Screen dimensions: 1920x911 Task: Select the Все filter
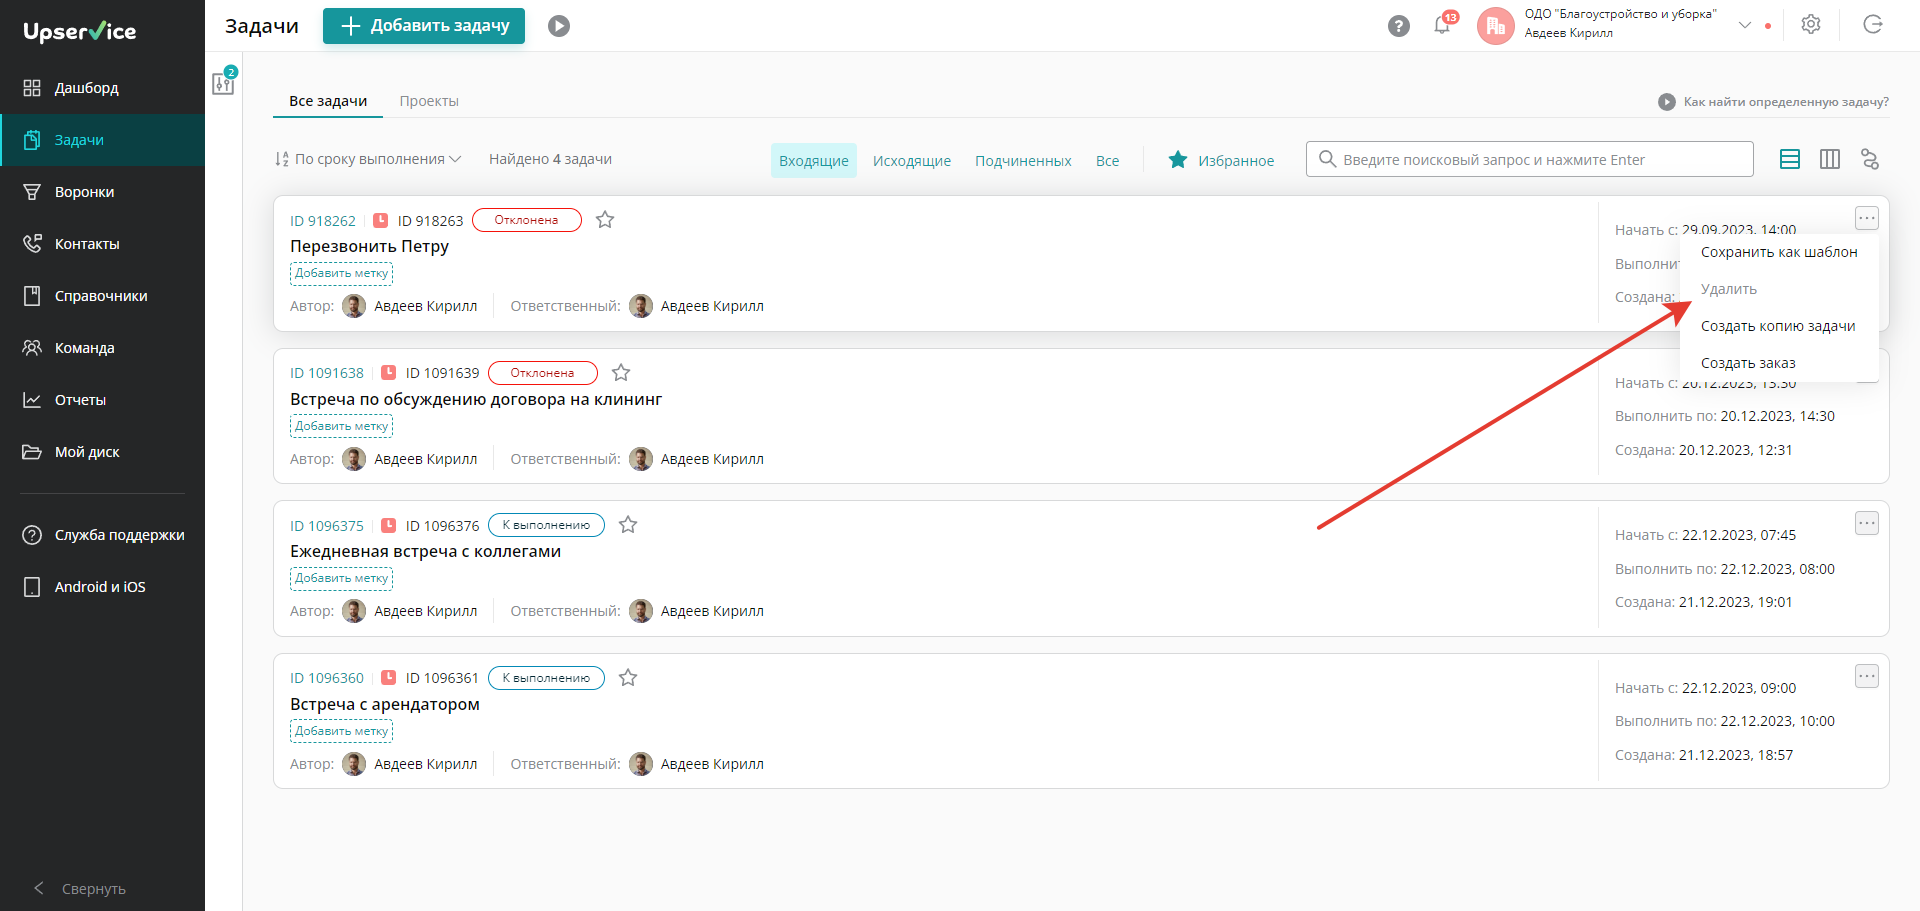click(x=1107, y=161)
